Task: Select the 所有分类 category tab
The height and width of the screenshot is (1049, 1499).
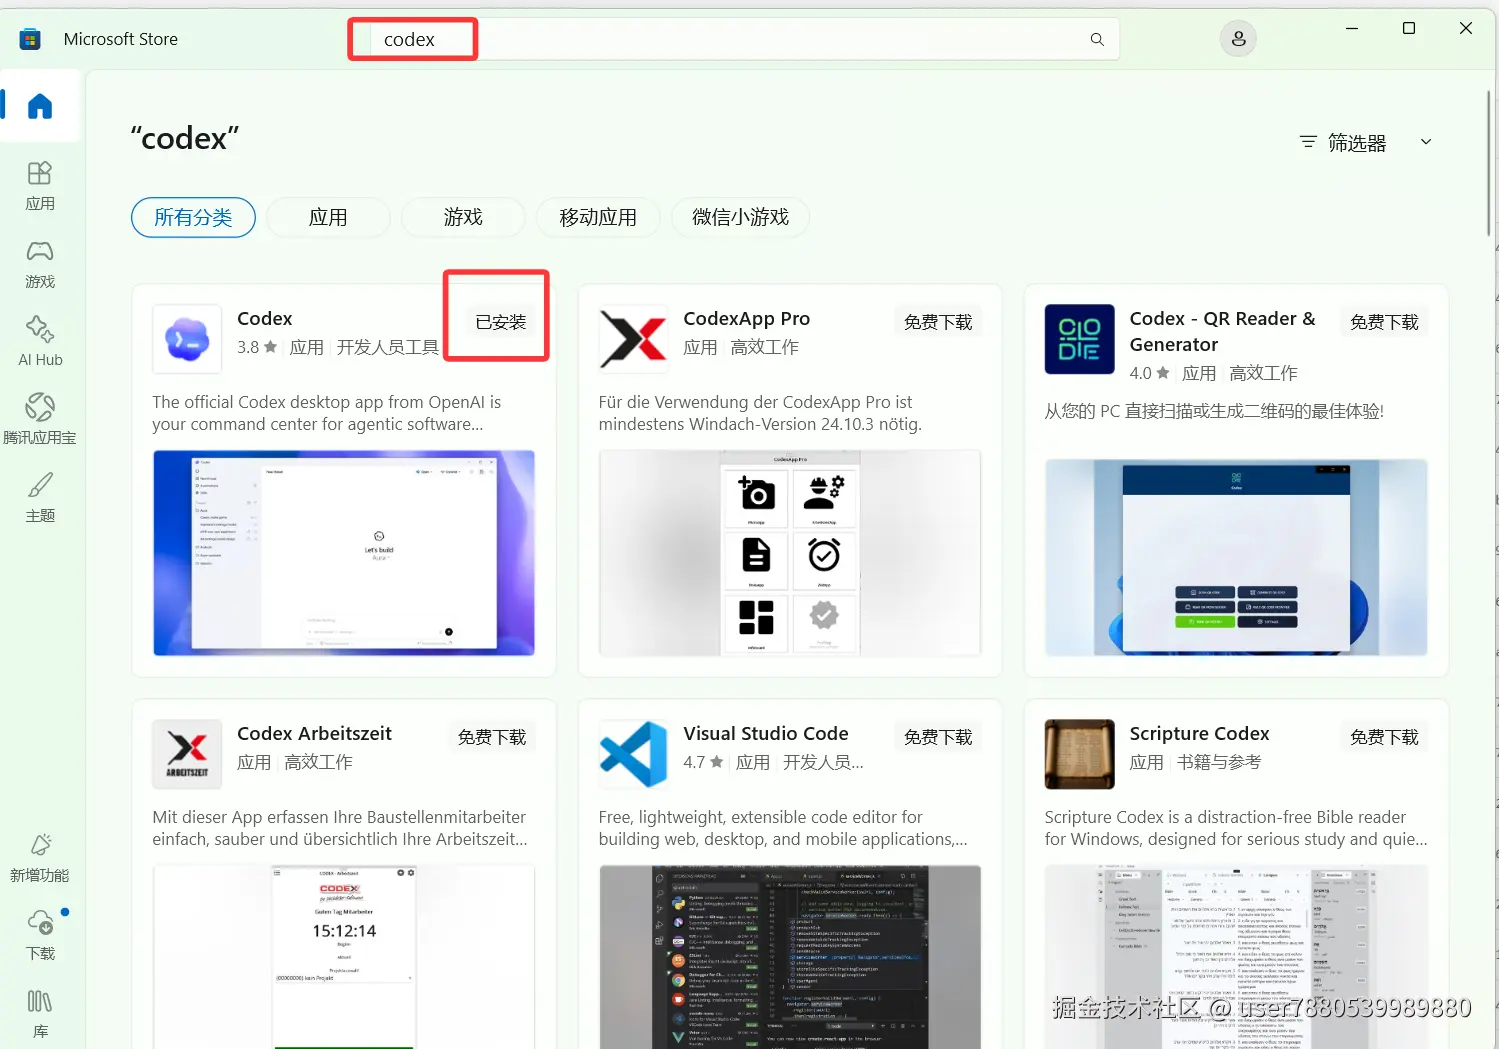Action: [193, 217]
